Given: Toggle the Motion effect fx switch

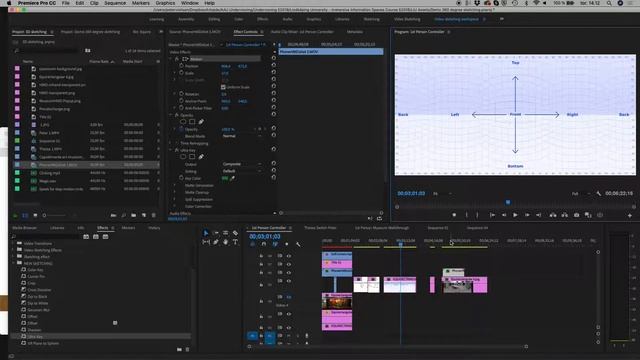Looking at the screenshot, I should pyautogui.click(x=177, y=59).
